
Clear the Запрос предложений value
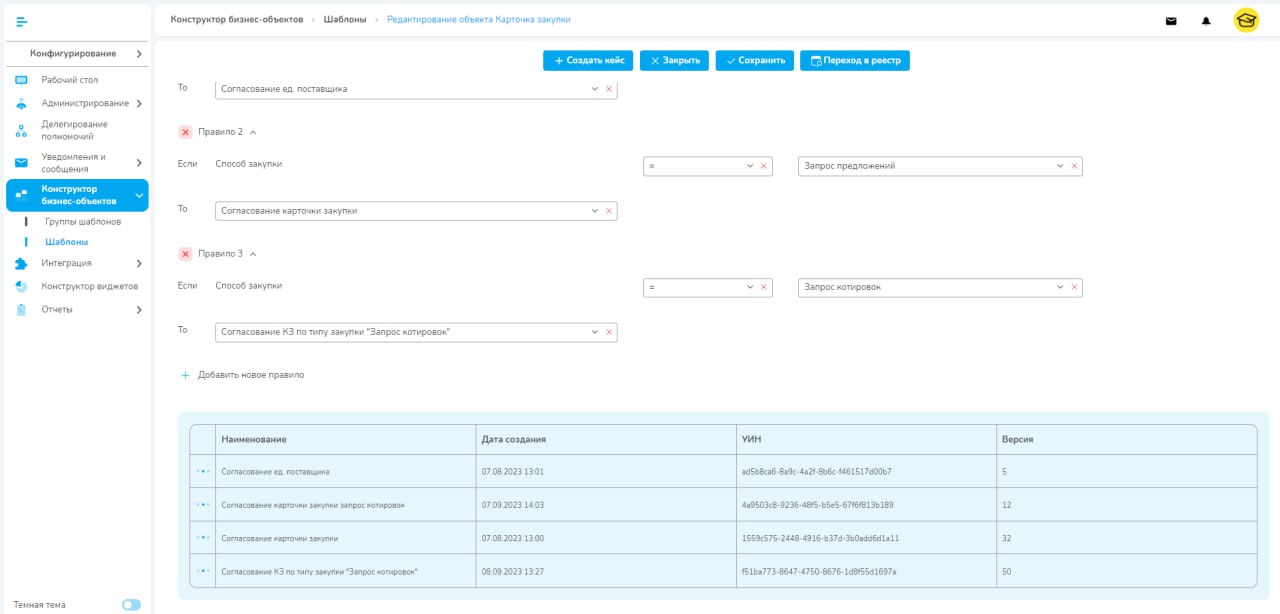pyautogui.click(x=1074, y=166)
